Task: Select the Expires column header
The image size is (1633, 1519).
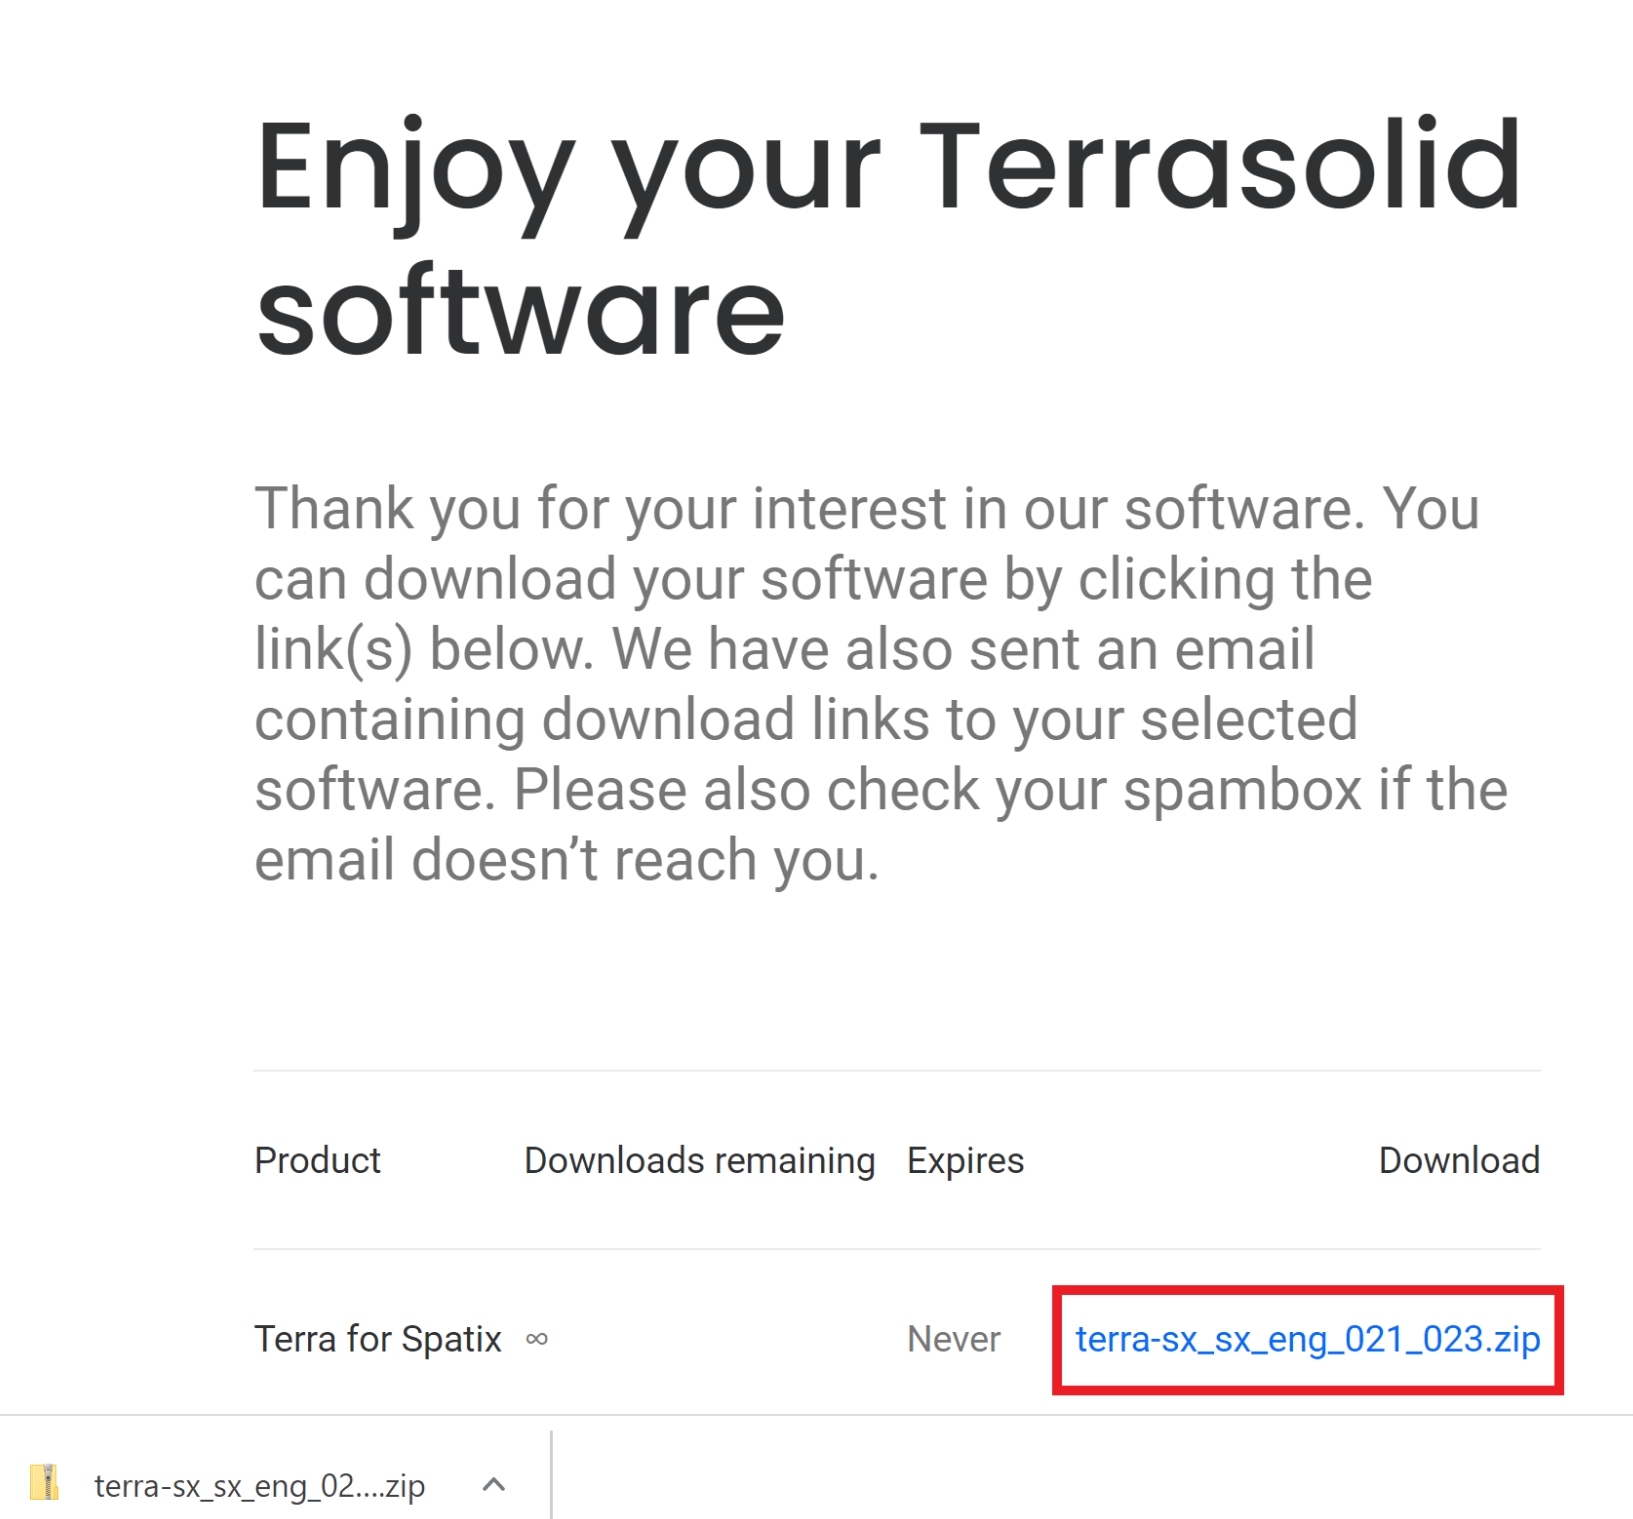Action: tap(965, 1160)
